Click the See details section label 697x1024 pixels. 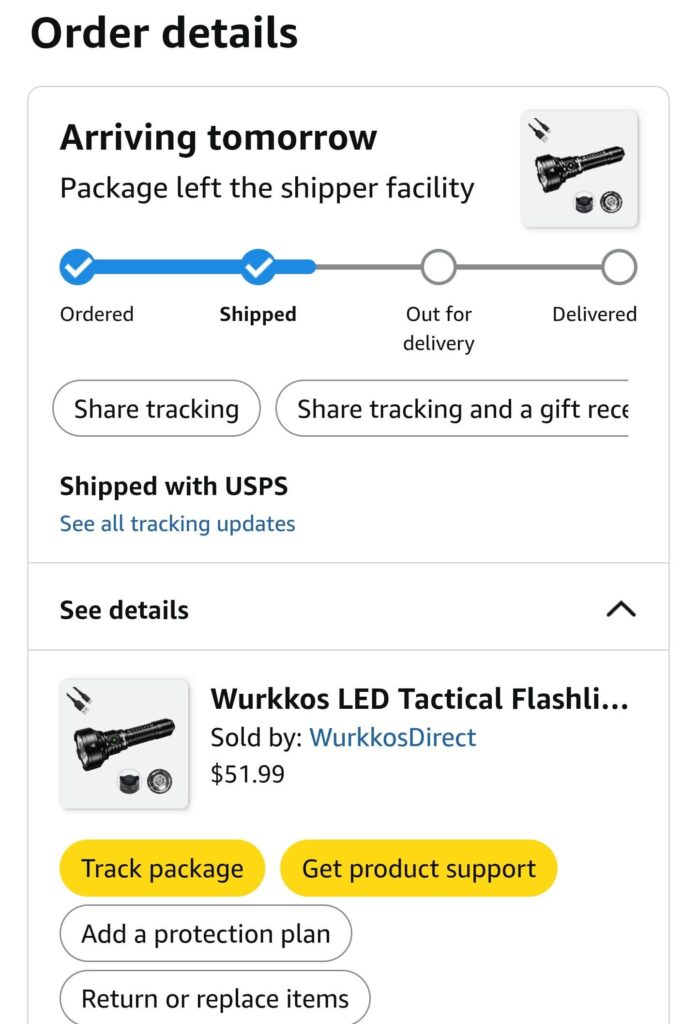(124, 610)
